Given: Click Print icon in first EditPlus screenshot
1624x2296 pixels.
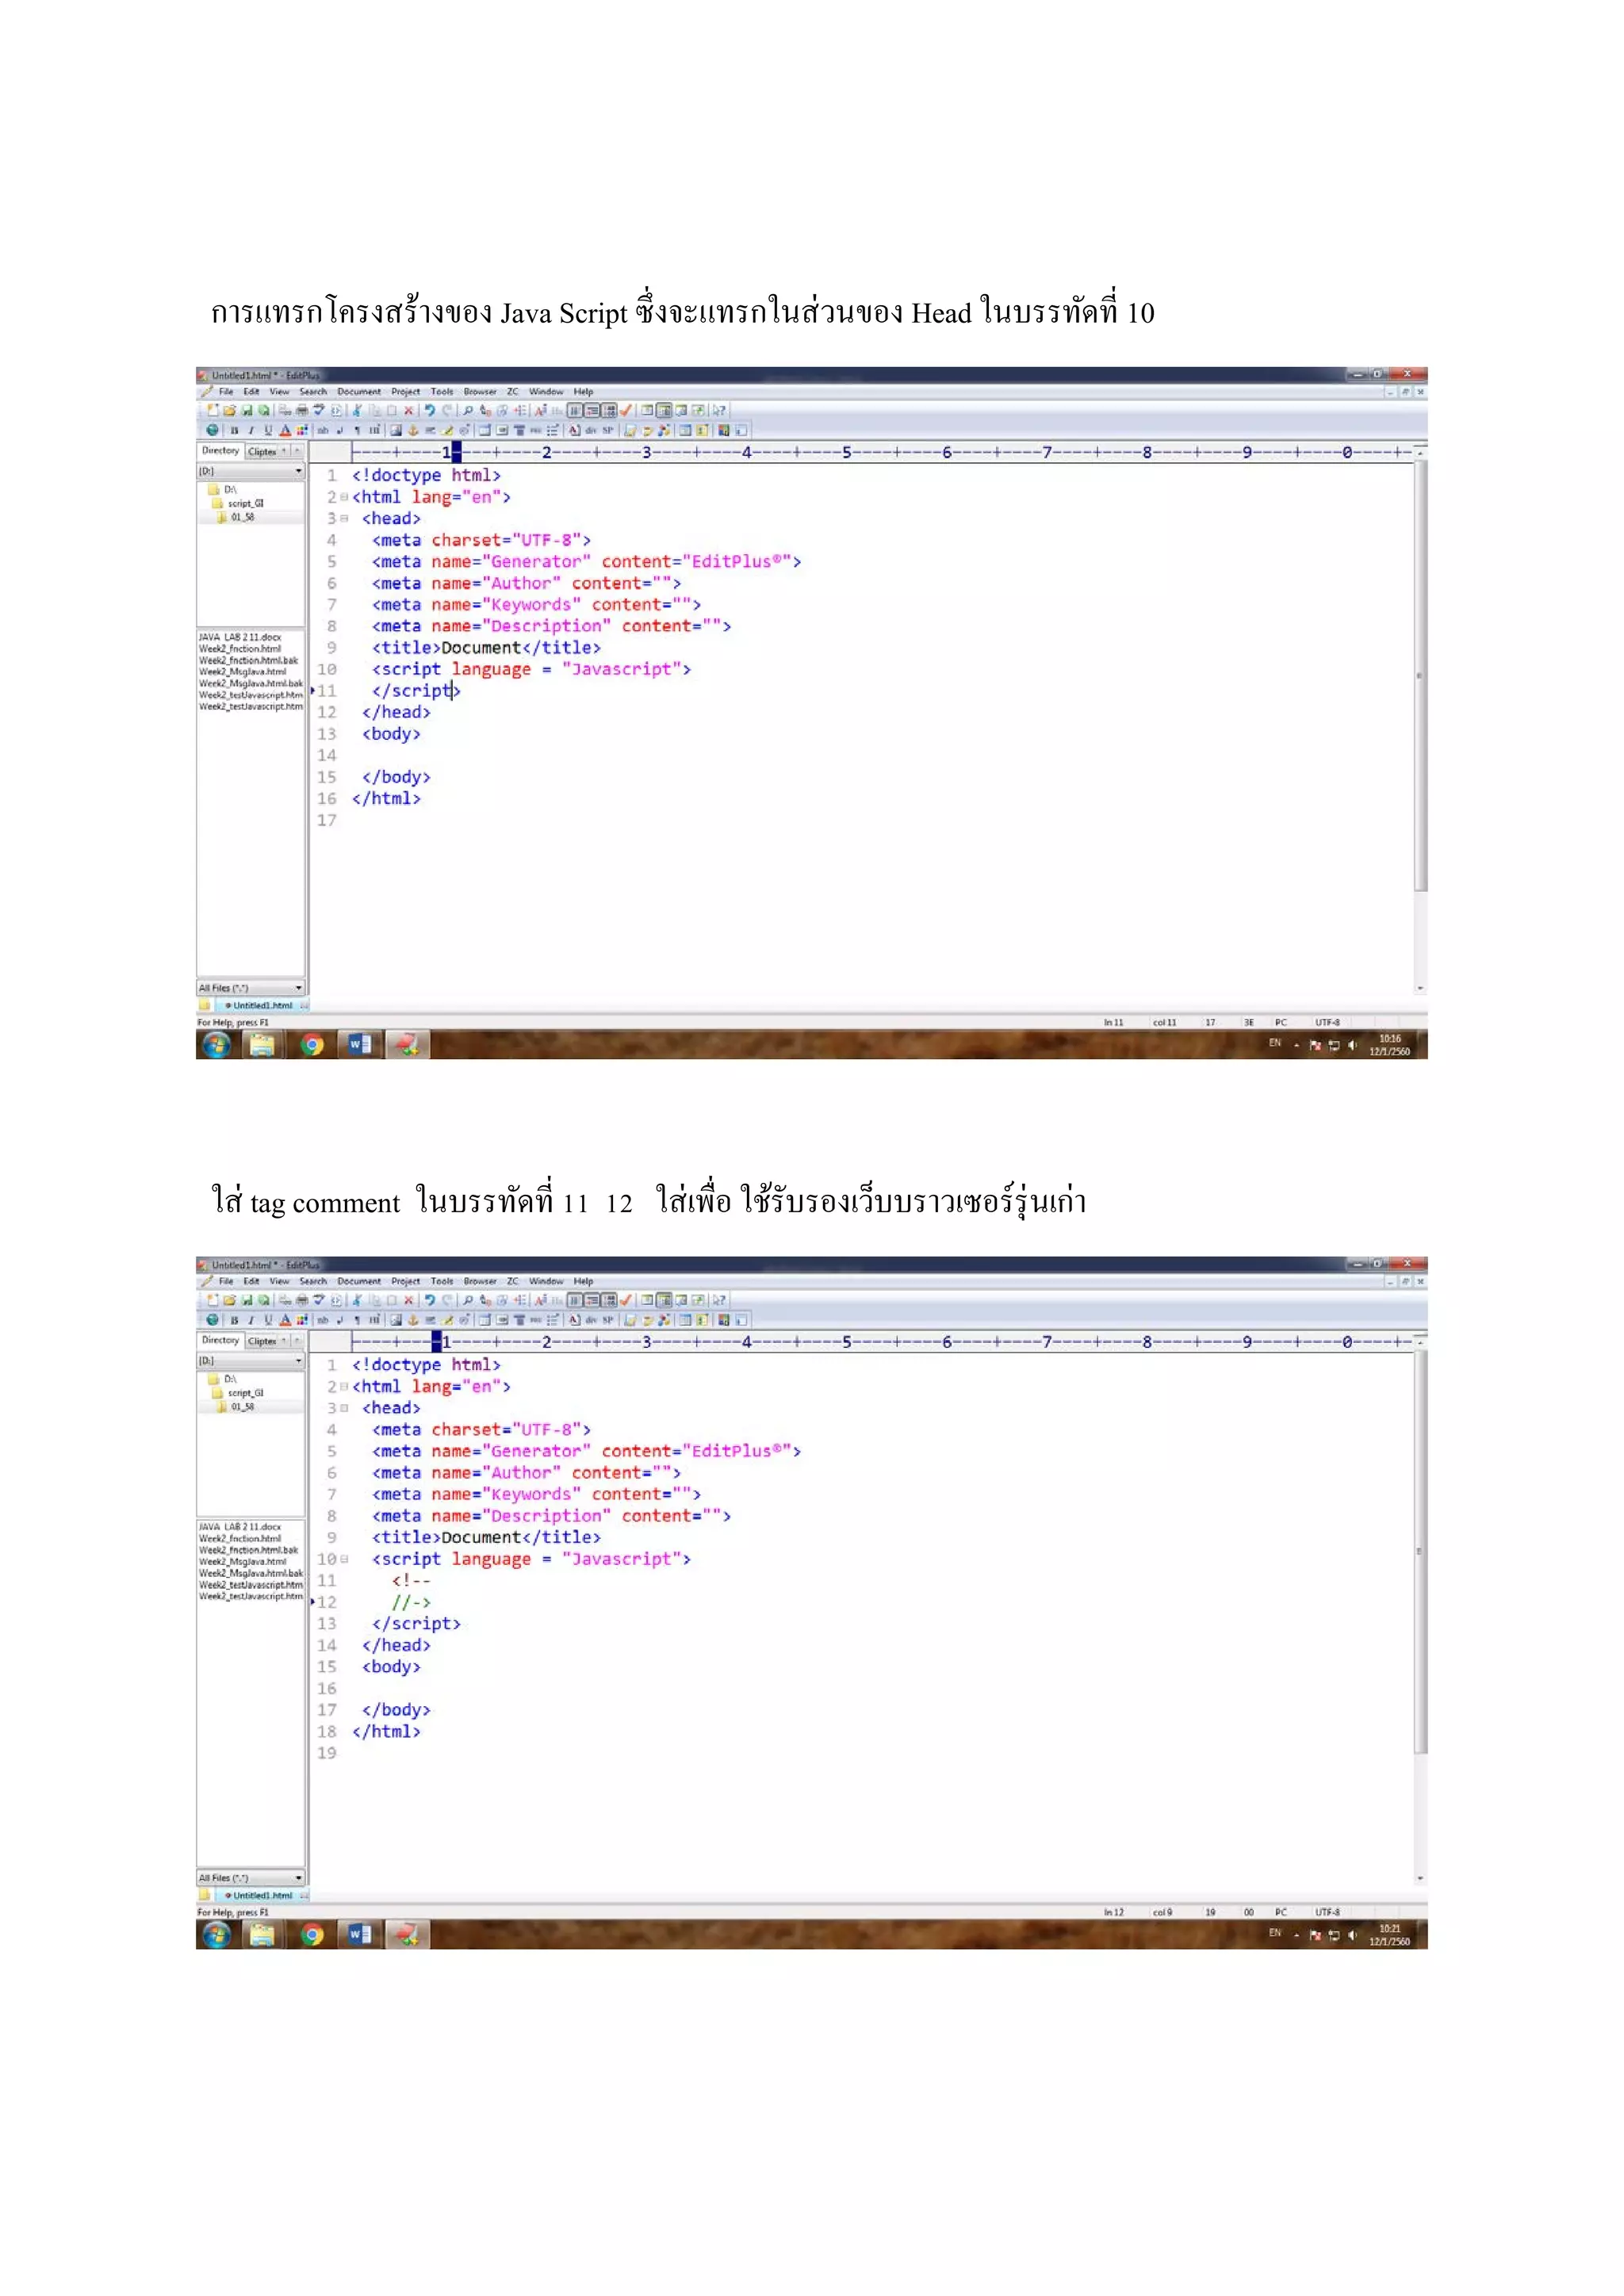Looking at the screenshot, I should (x=302, y=410).
